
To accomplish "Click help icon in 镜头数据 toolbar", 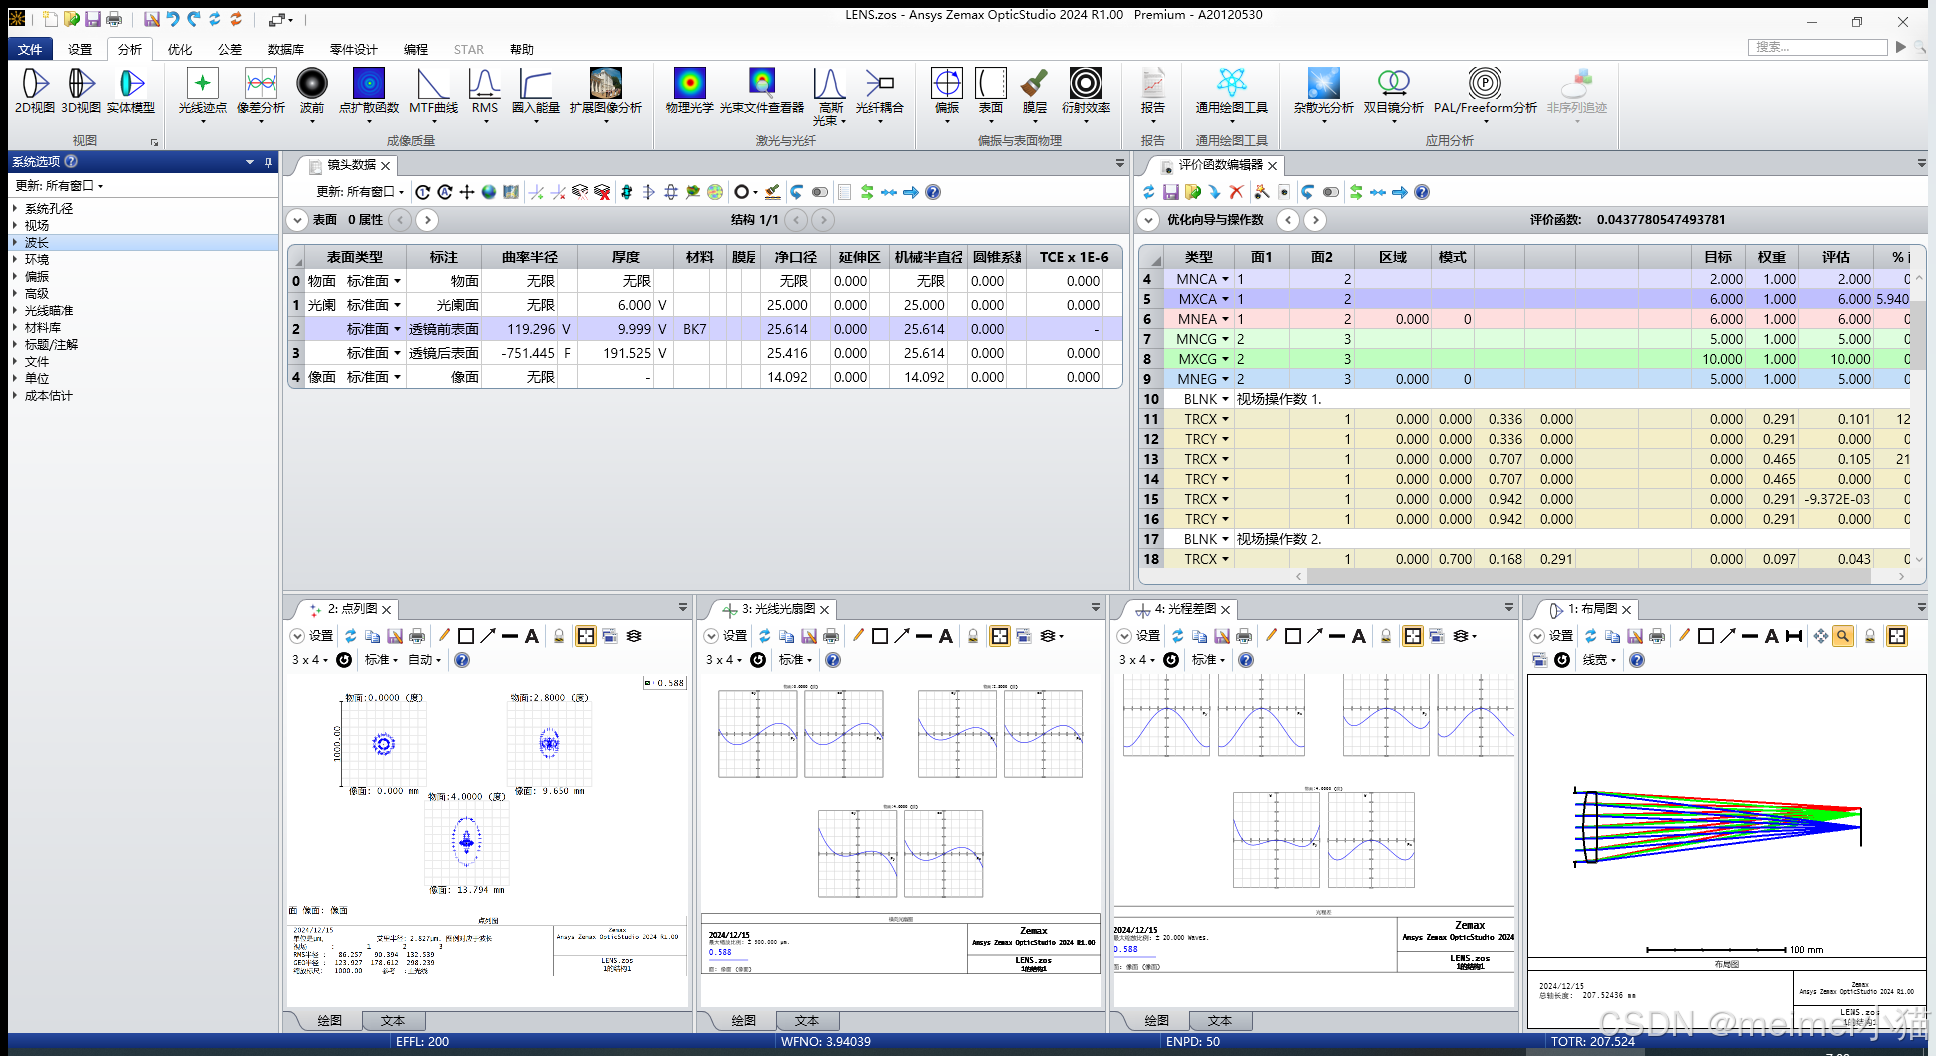I will [x=933, y=192].
